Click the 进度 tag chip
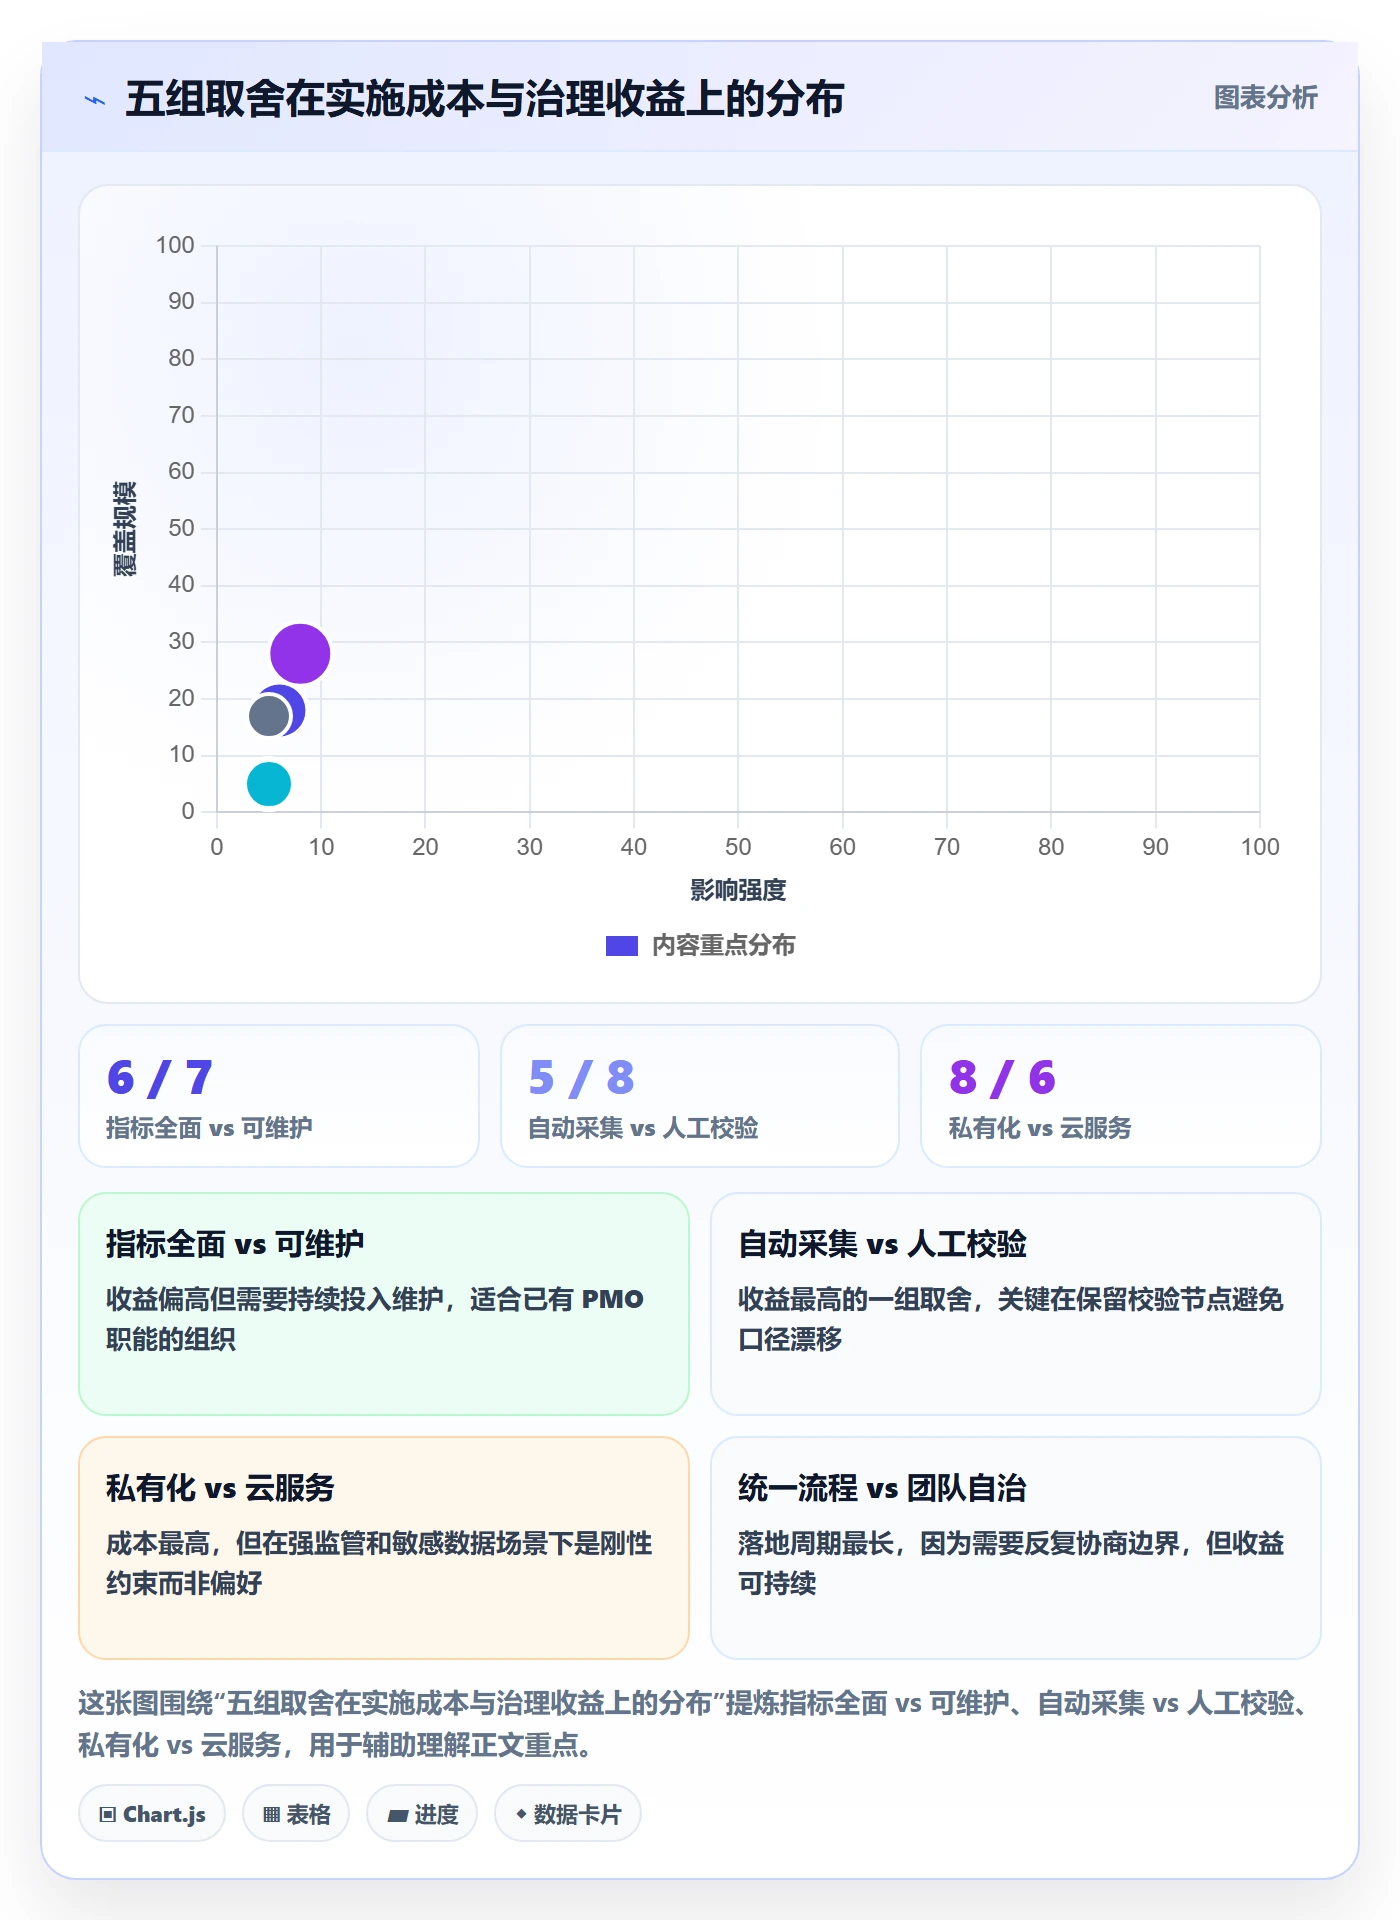Screen dimensions: 1400x1920 coord(422,1814)
